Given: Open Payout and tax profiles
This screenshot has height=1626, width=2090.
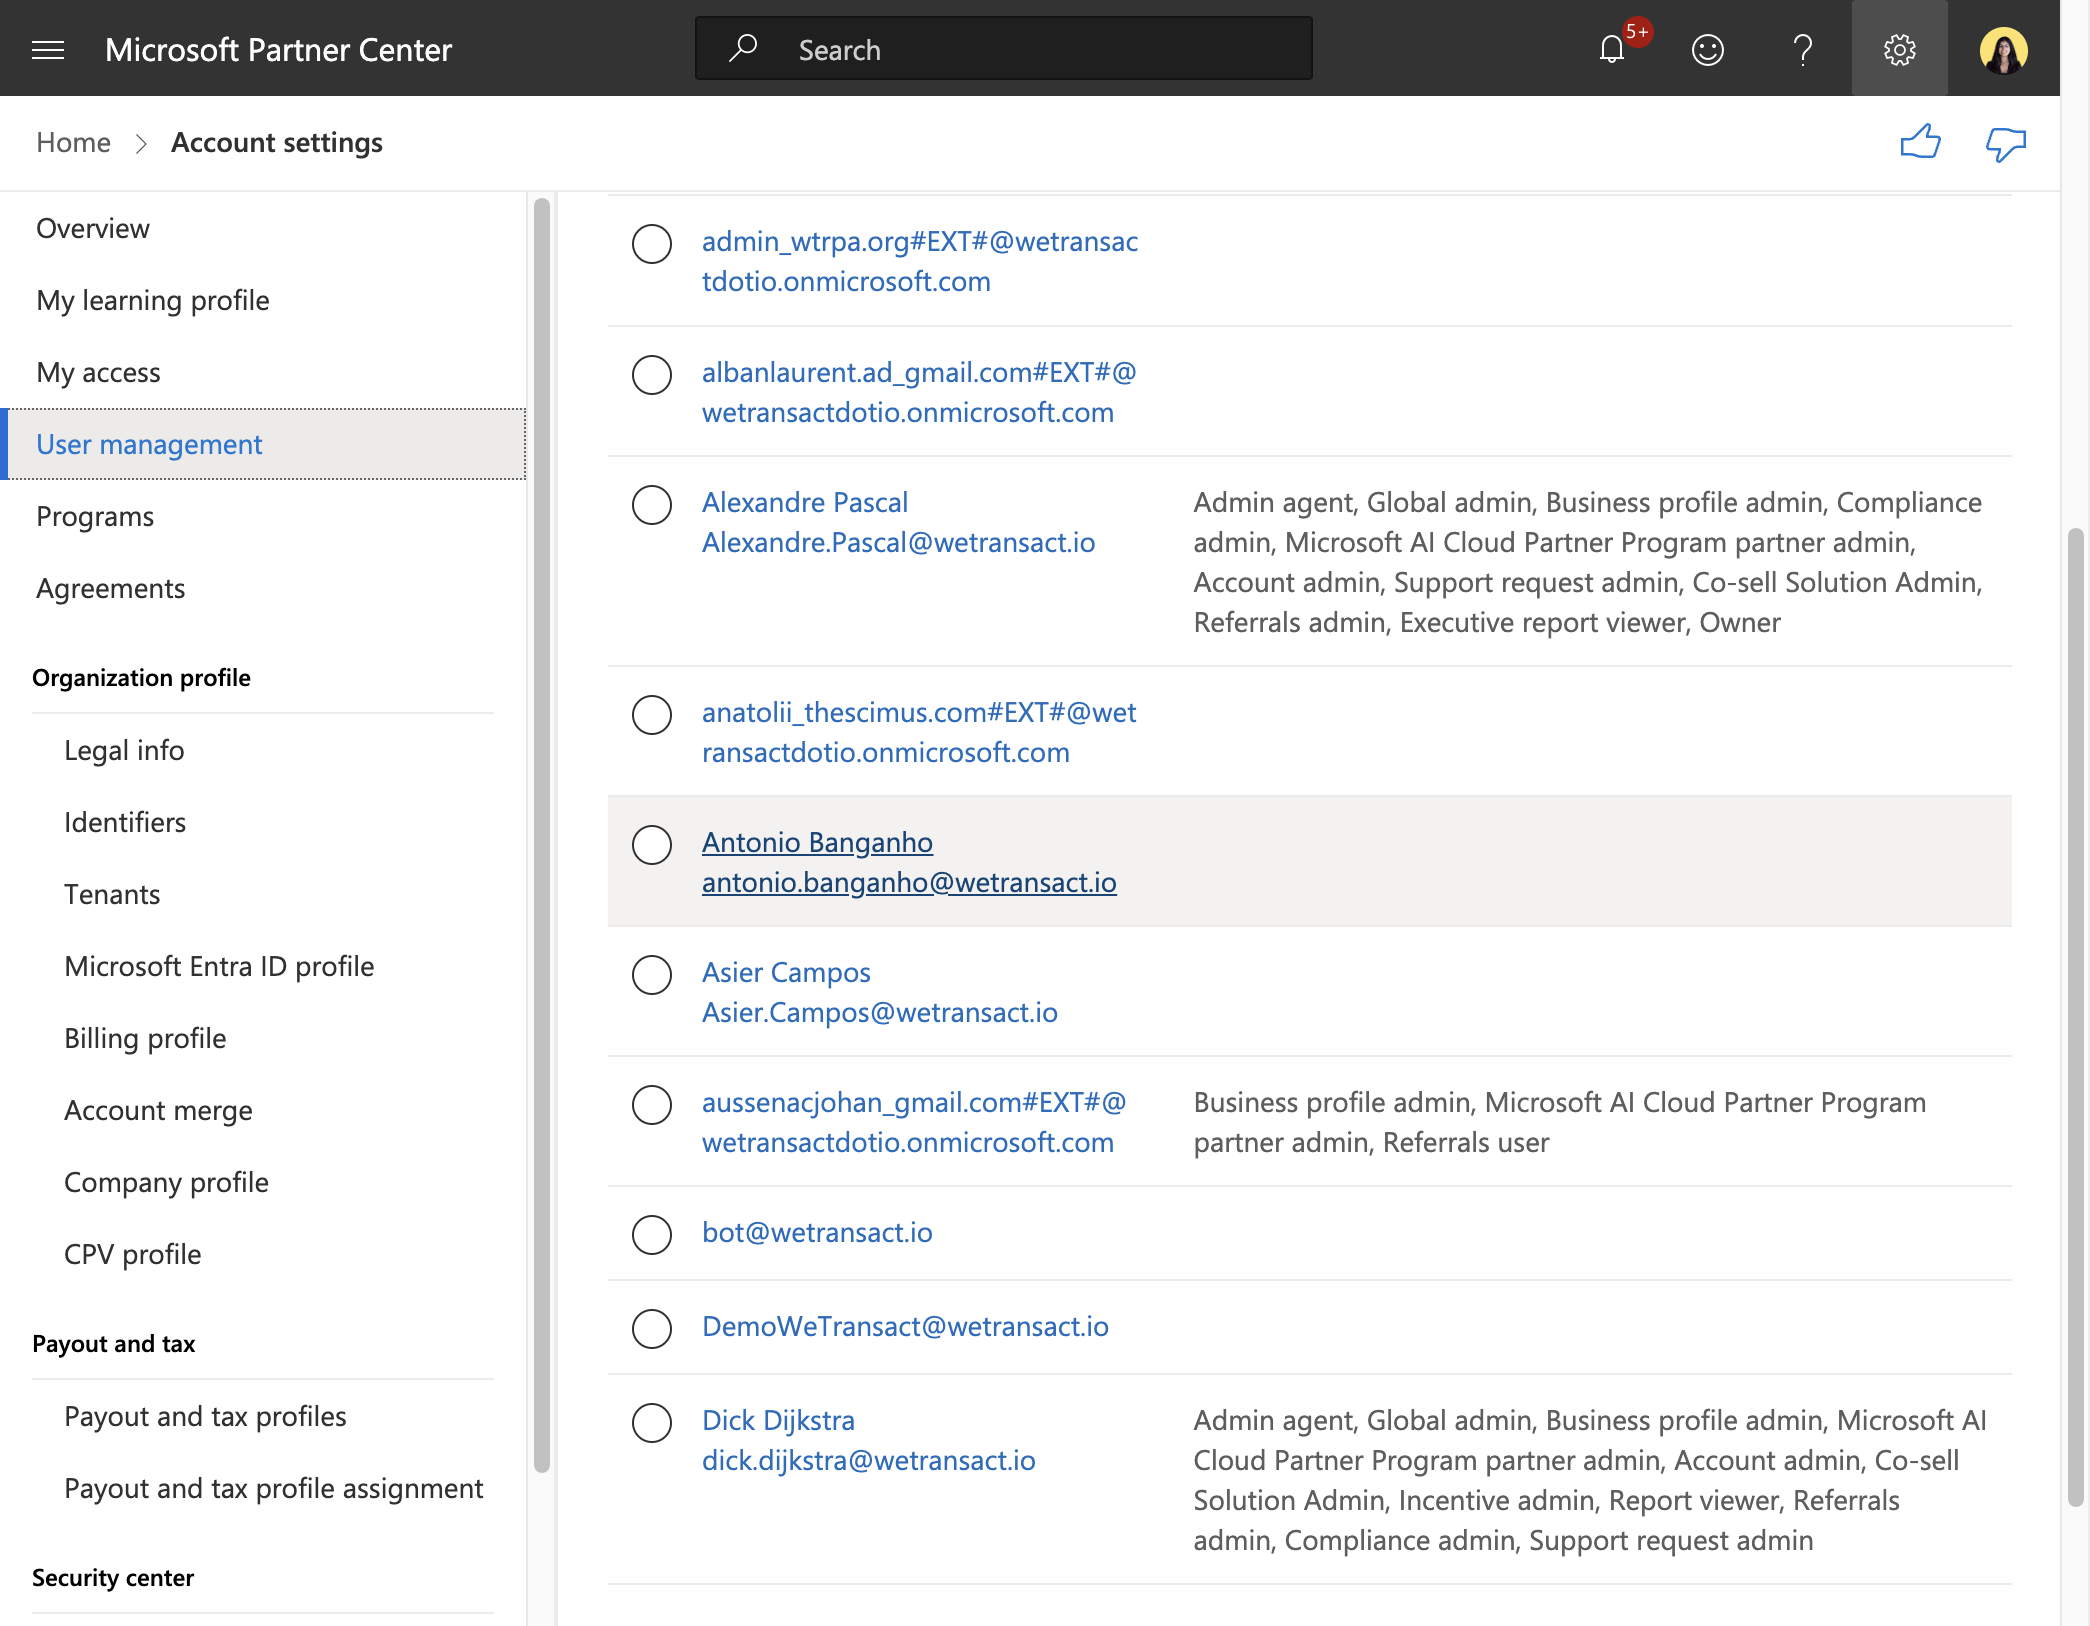Looking at the screenshot, I should (205, 1416).
